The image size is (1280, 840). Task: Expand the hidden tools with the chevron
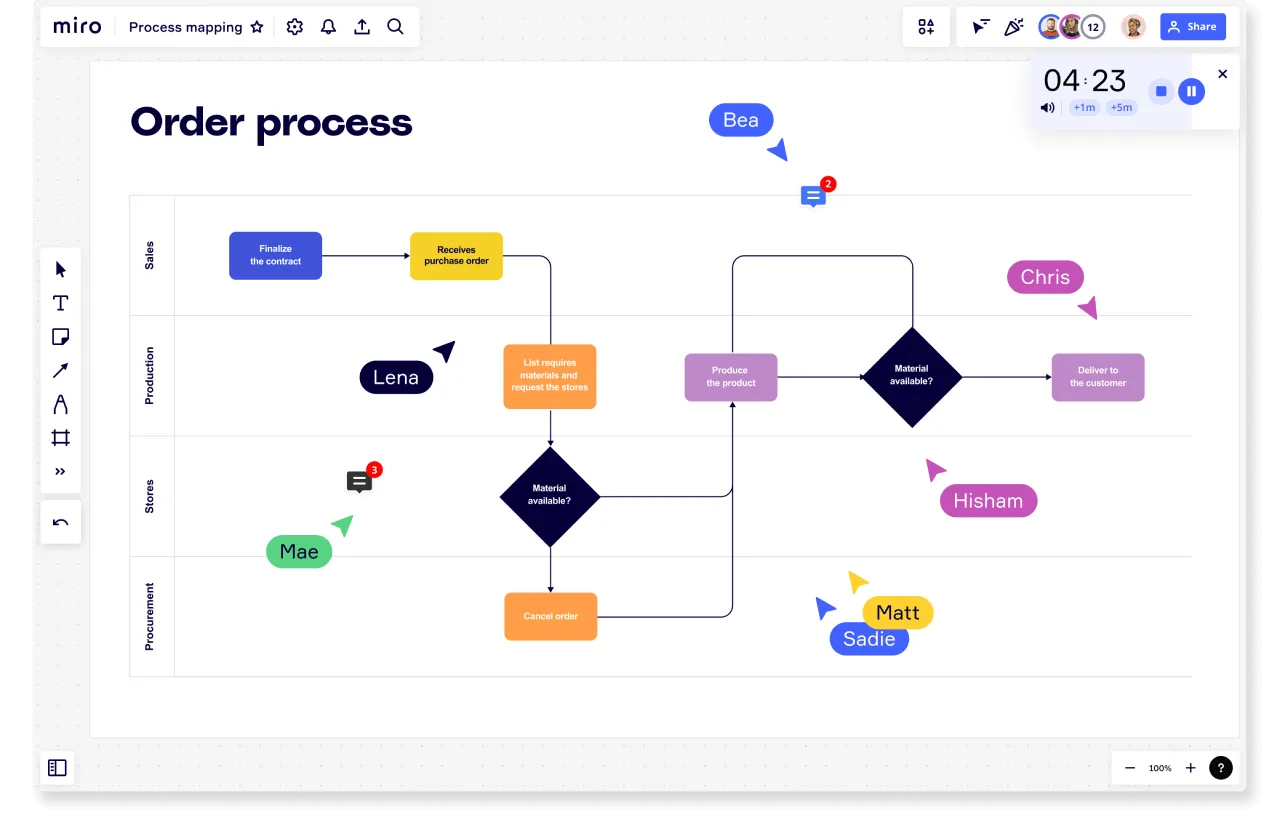click(60, 471)
